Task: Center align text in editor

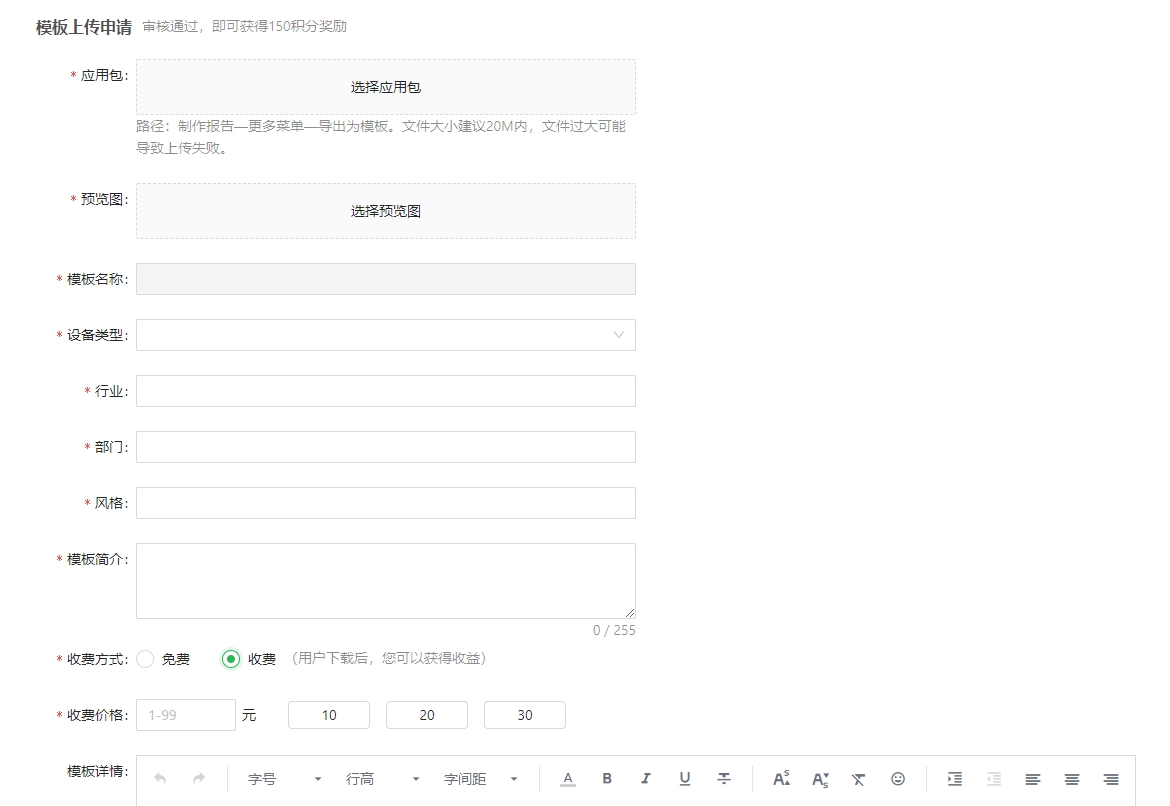Action: tap(1072, 779)
